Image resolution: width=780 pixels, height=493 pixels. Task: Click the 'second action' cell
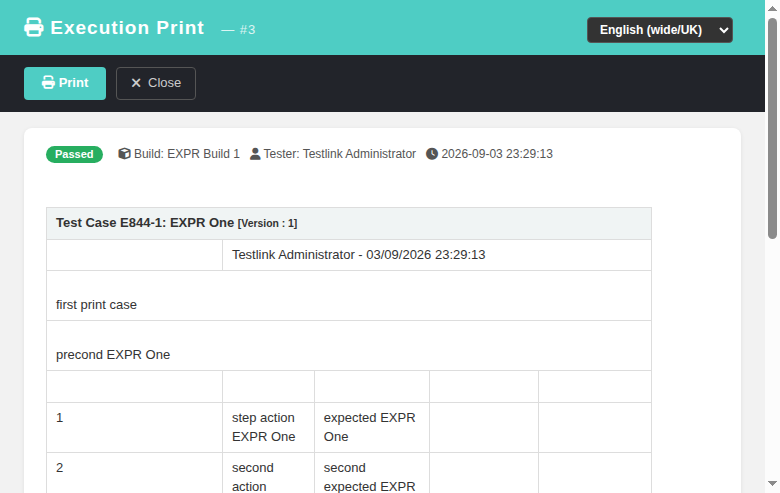click(268, 473)
